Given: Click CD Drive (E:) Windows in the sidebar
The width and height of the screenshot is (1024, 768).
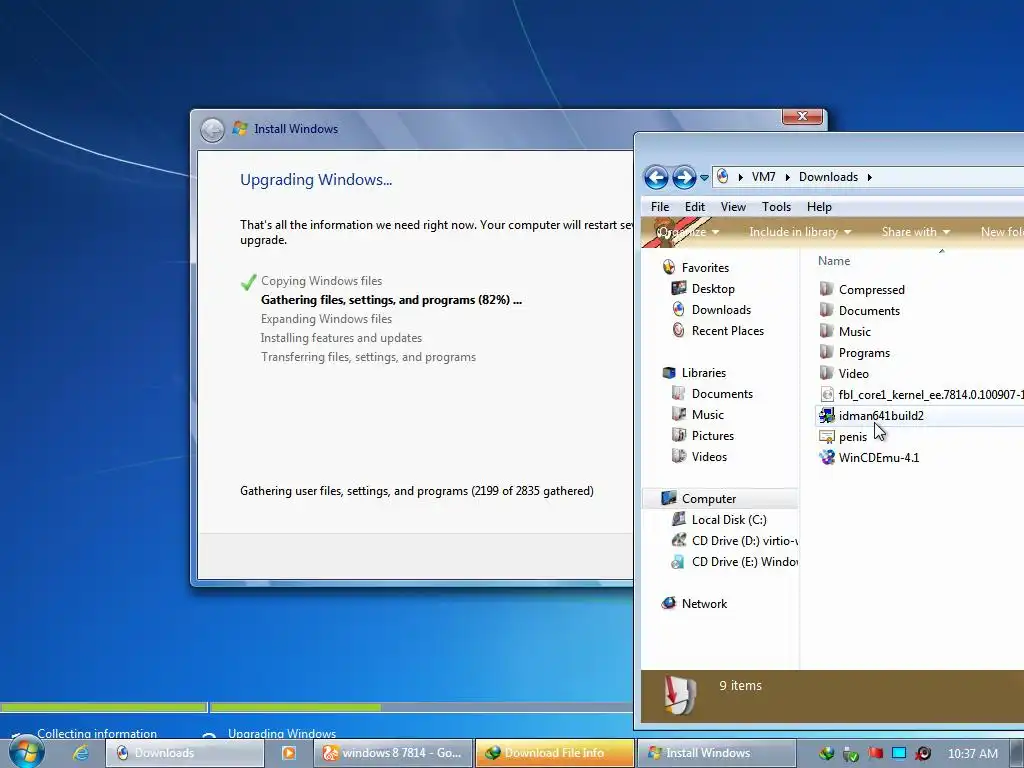Looking at the screenshot, I should point(744,562).
